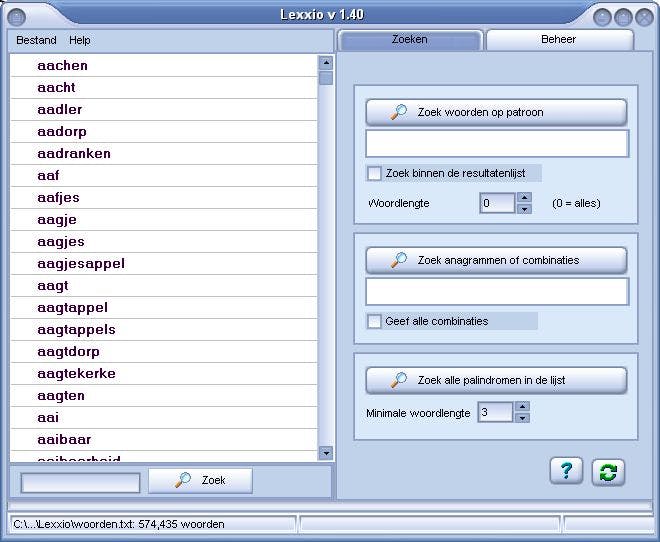Select the word 'aagtekerke'
The width and height of the screenshot is (660, 542).
164,374
